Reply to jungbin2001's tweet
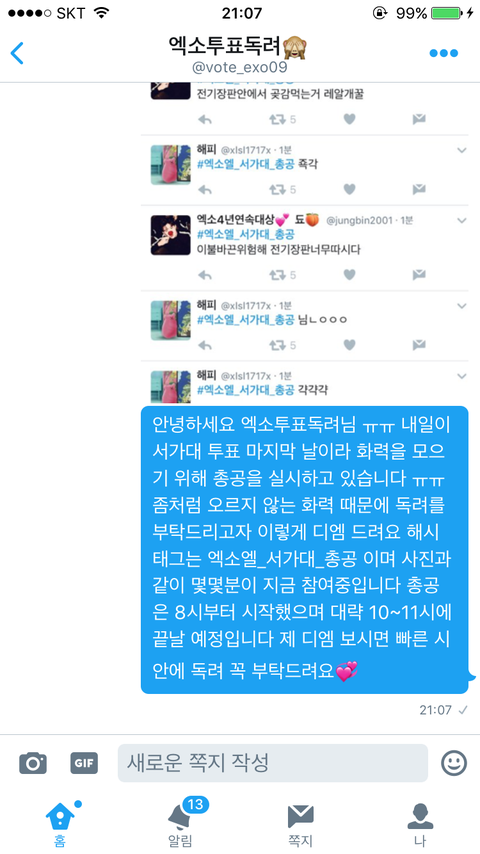 (204, 274)
